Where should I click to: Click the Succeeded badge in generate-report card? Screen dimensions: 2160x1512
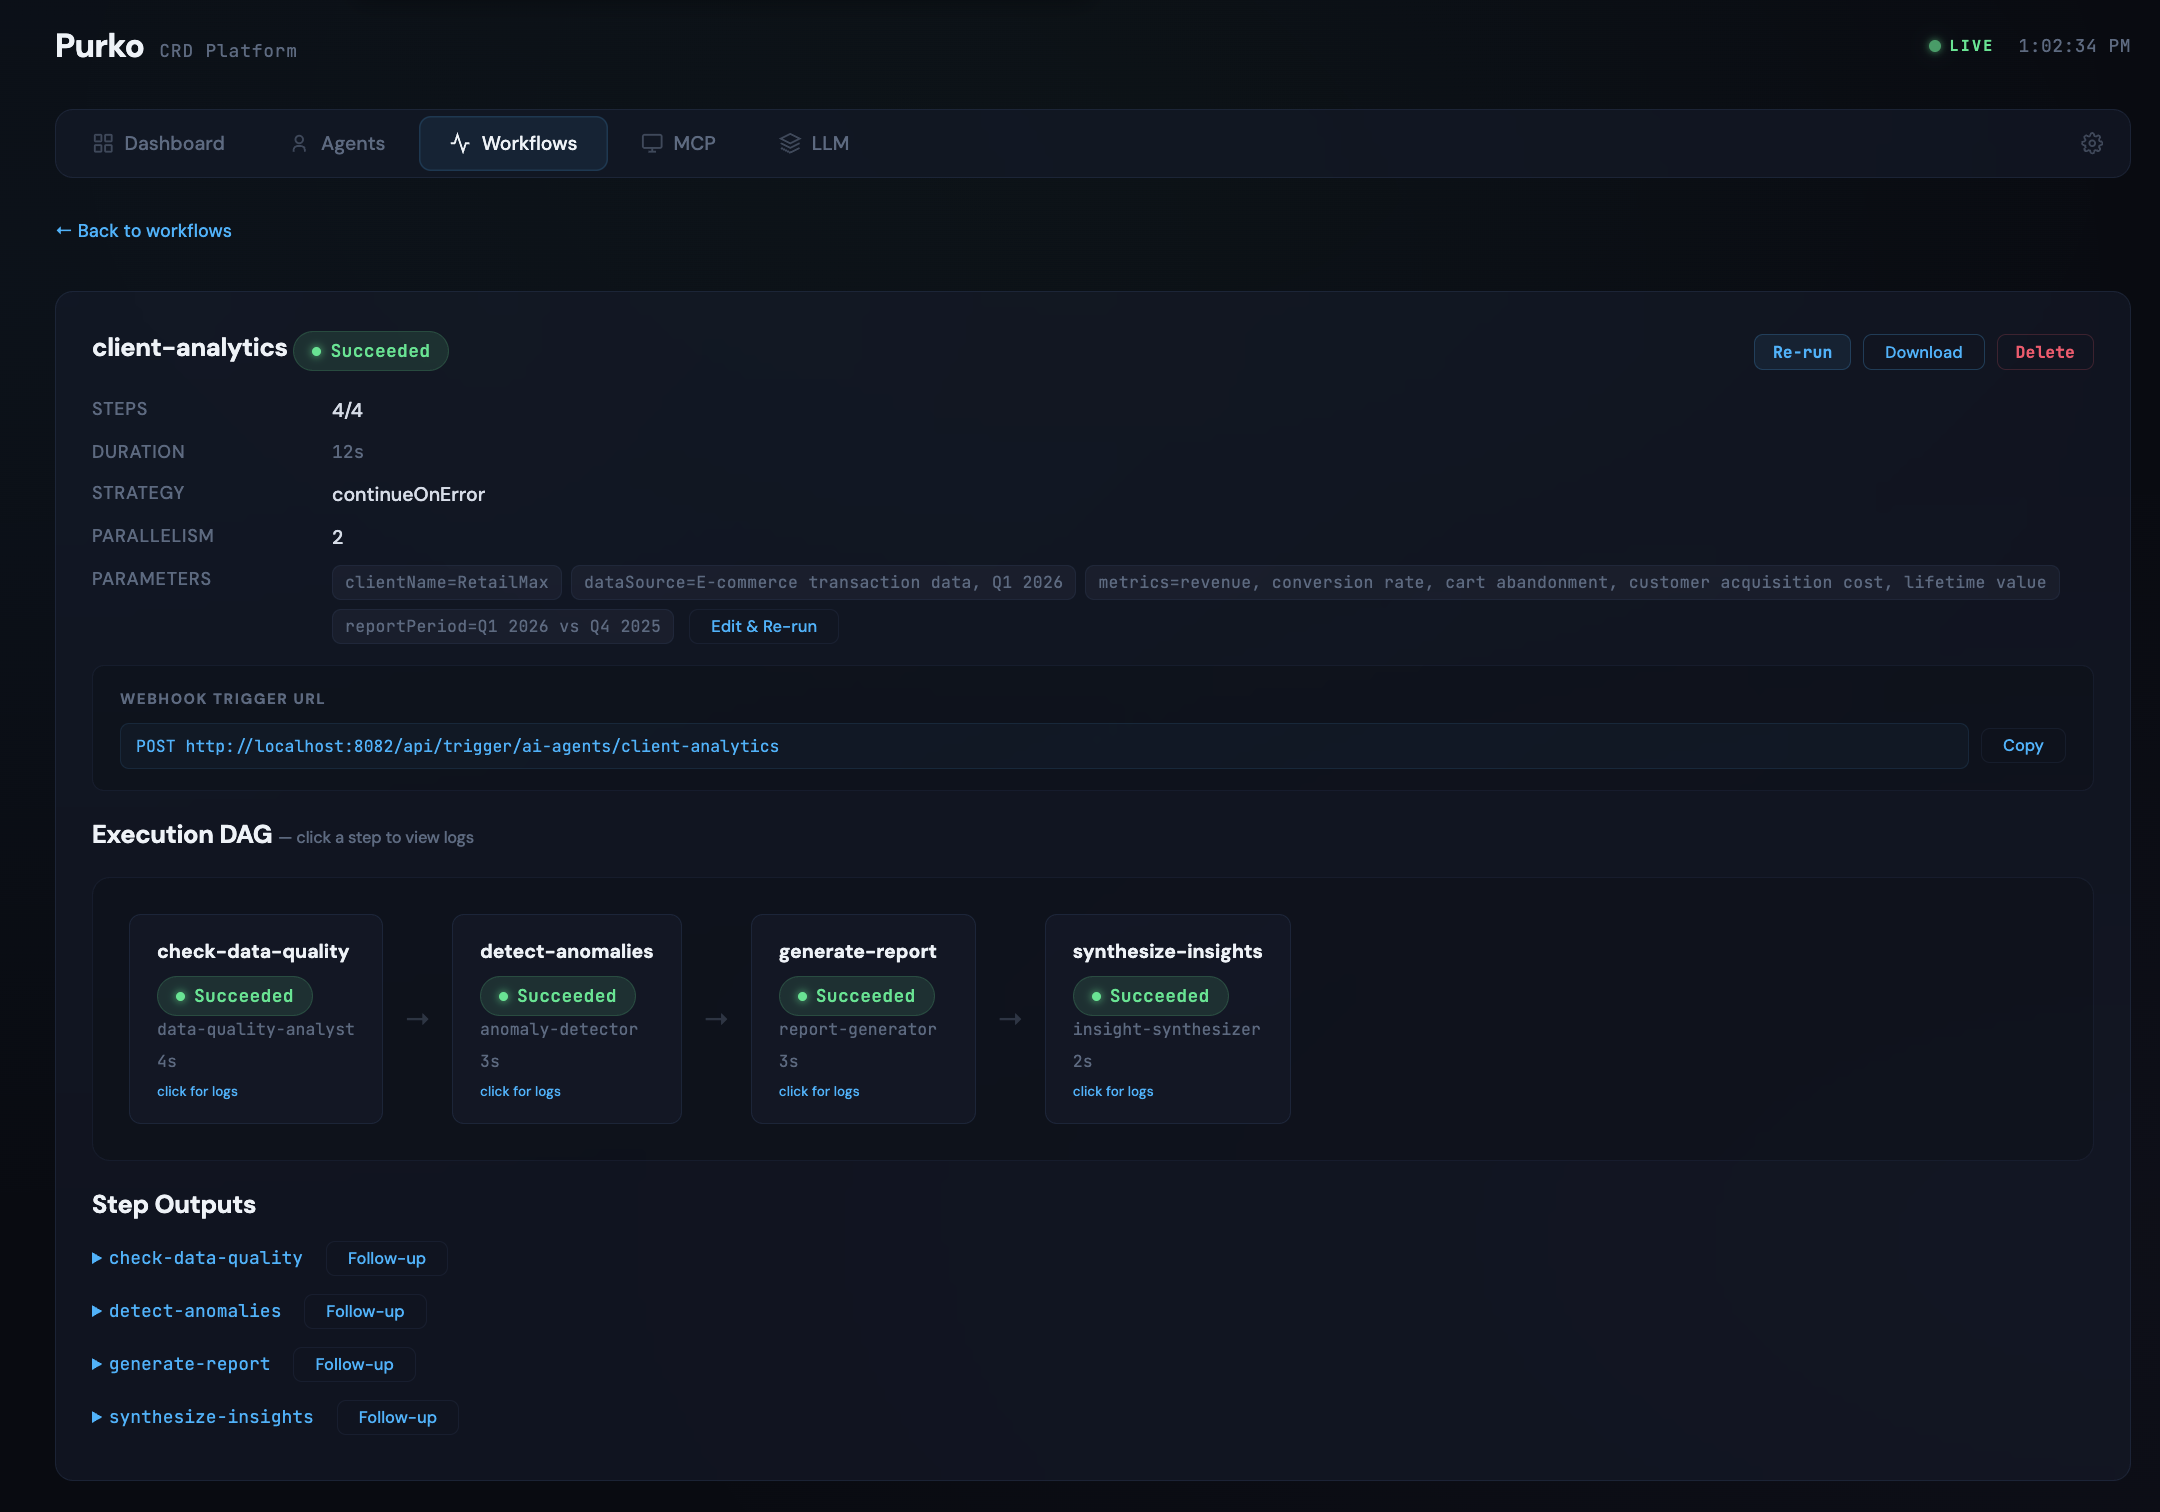point(857,996)
